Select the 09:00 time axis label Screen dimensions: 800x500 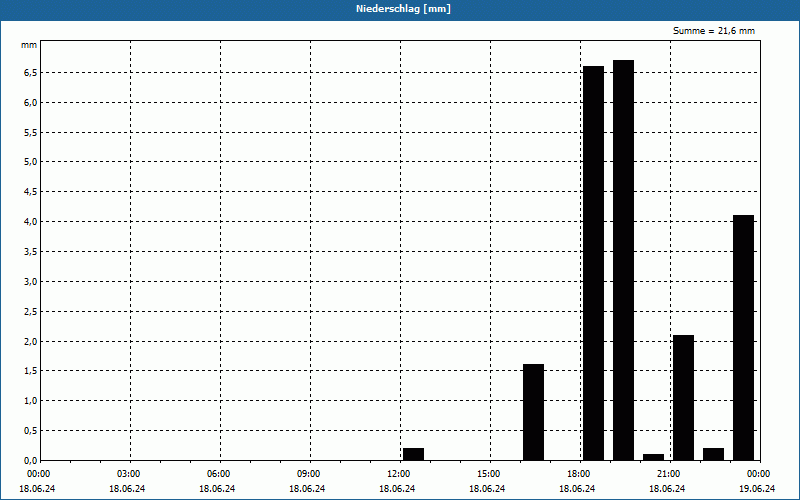pyautogui.click(x=309, y=473)
